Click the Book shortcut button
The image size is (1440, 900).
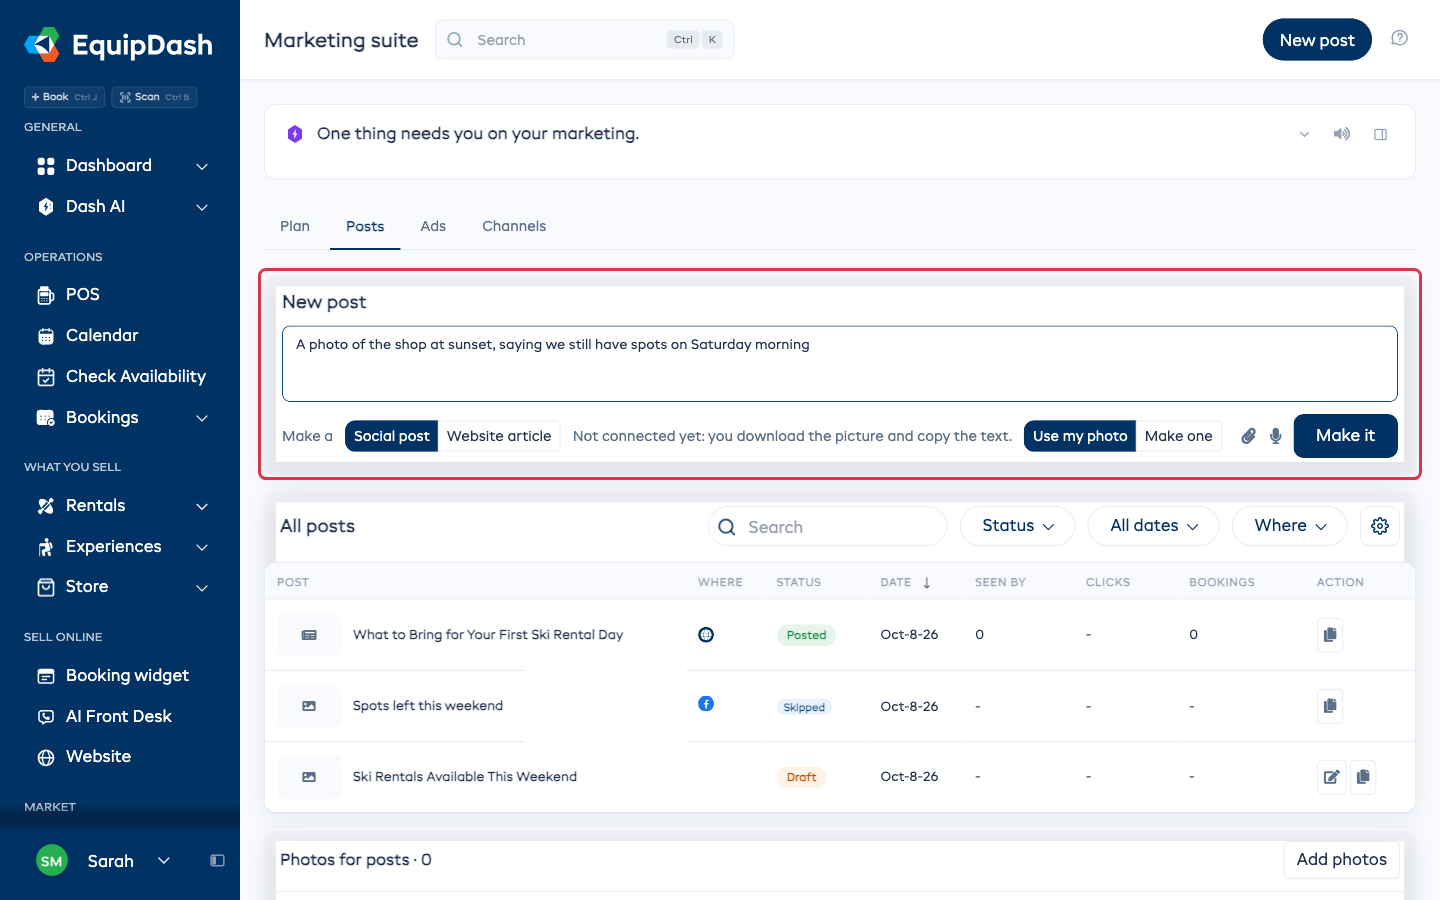pos(64,97)
